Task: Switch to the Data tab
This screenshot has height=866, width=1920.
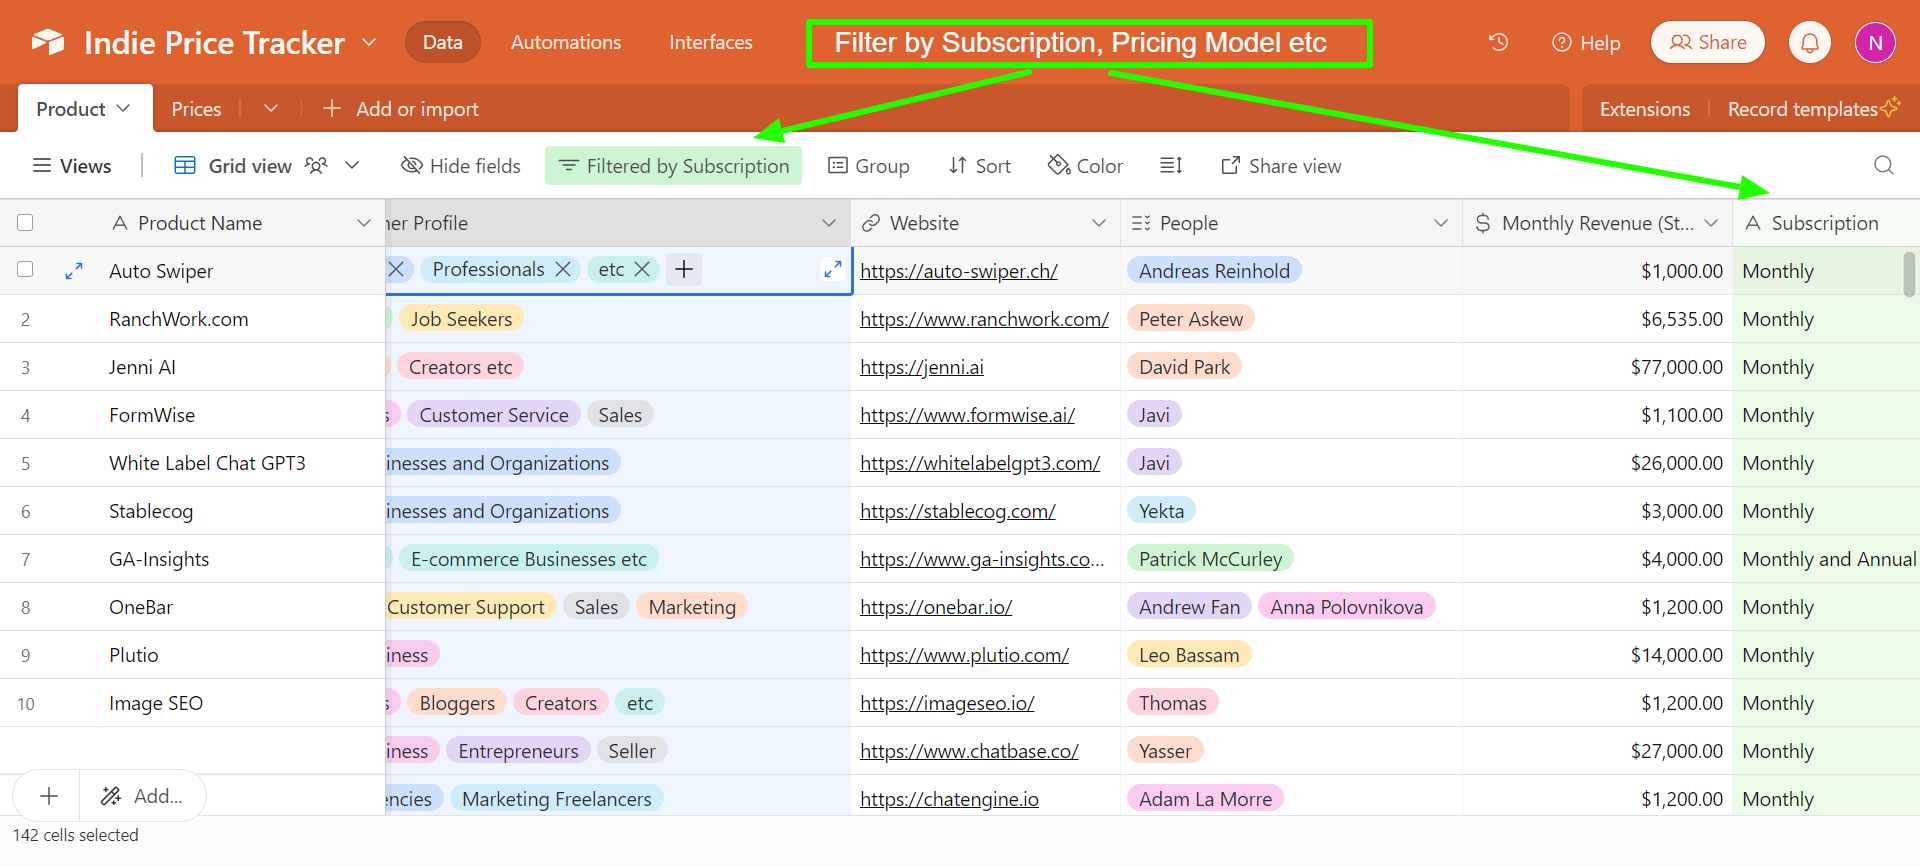Action: tap(442, 42)
